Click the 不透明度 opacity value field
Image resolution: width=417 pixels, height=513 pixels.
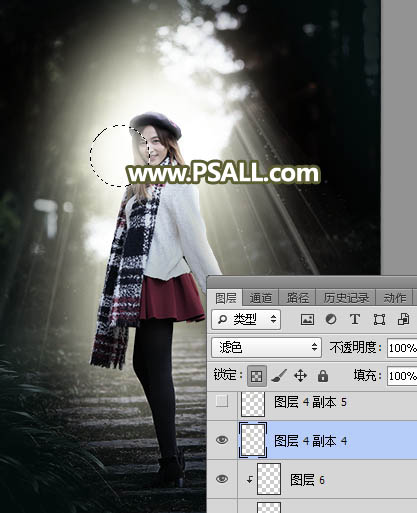(402, 348)
